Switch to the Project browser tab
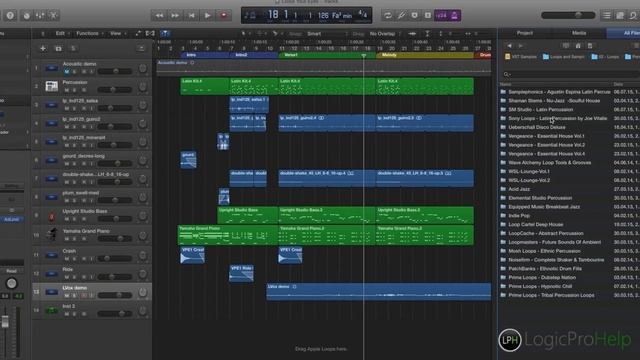This screenshot has height=360, width=640. pos(525,33)
